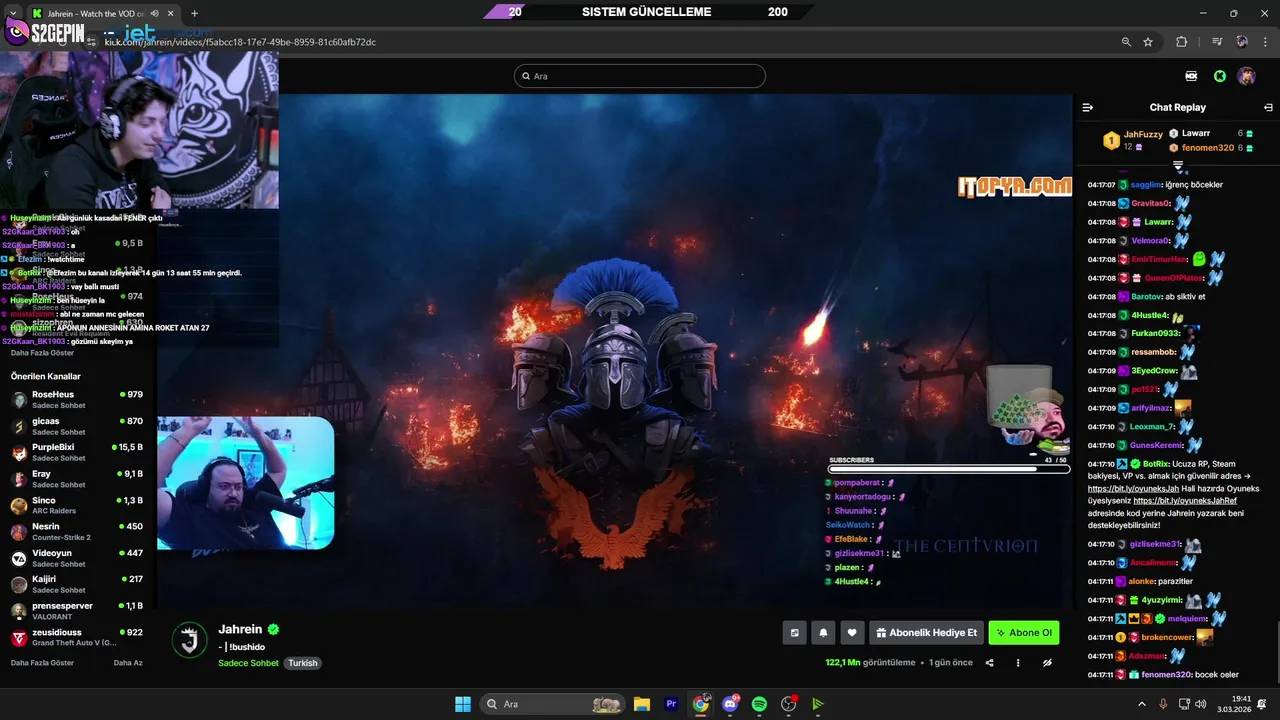Image resolution: width=1280 pixels, height=720 pixels.
Task: Open the tab search dropdown chevron
Action: click(12, 13)
